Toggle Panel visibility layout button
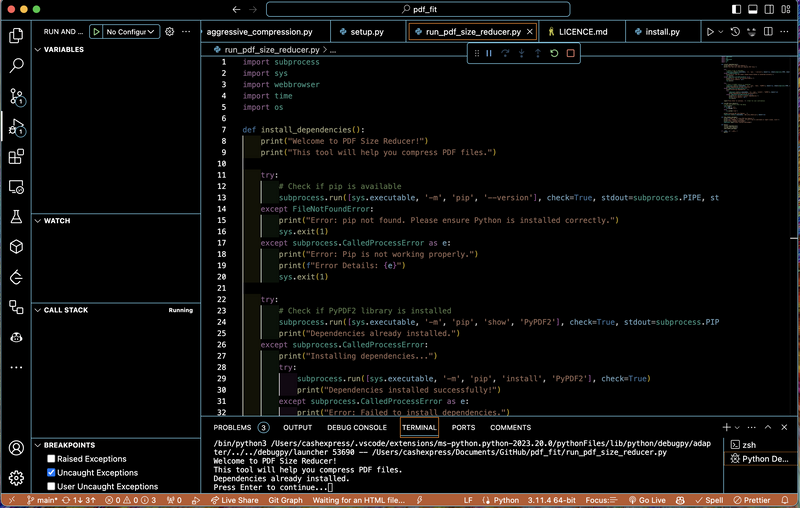 753,9
